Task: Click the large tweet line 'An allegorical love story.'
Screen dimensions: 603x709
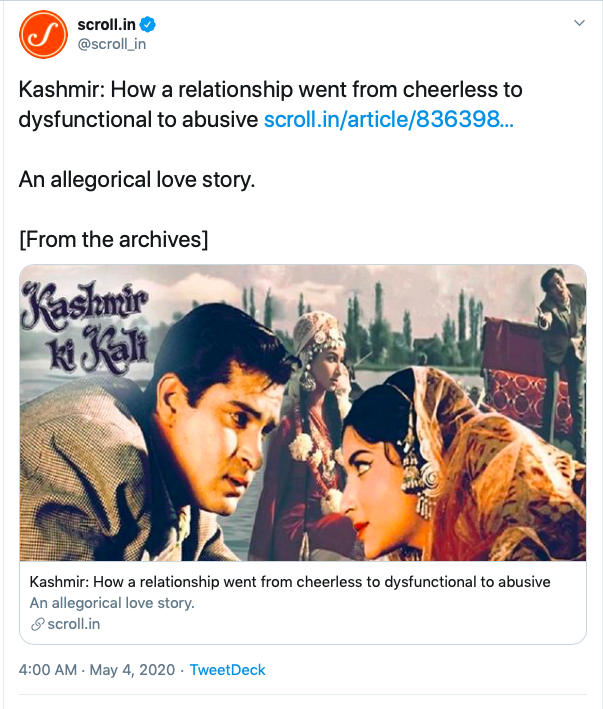Action: 137,181
